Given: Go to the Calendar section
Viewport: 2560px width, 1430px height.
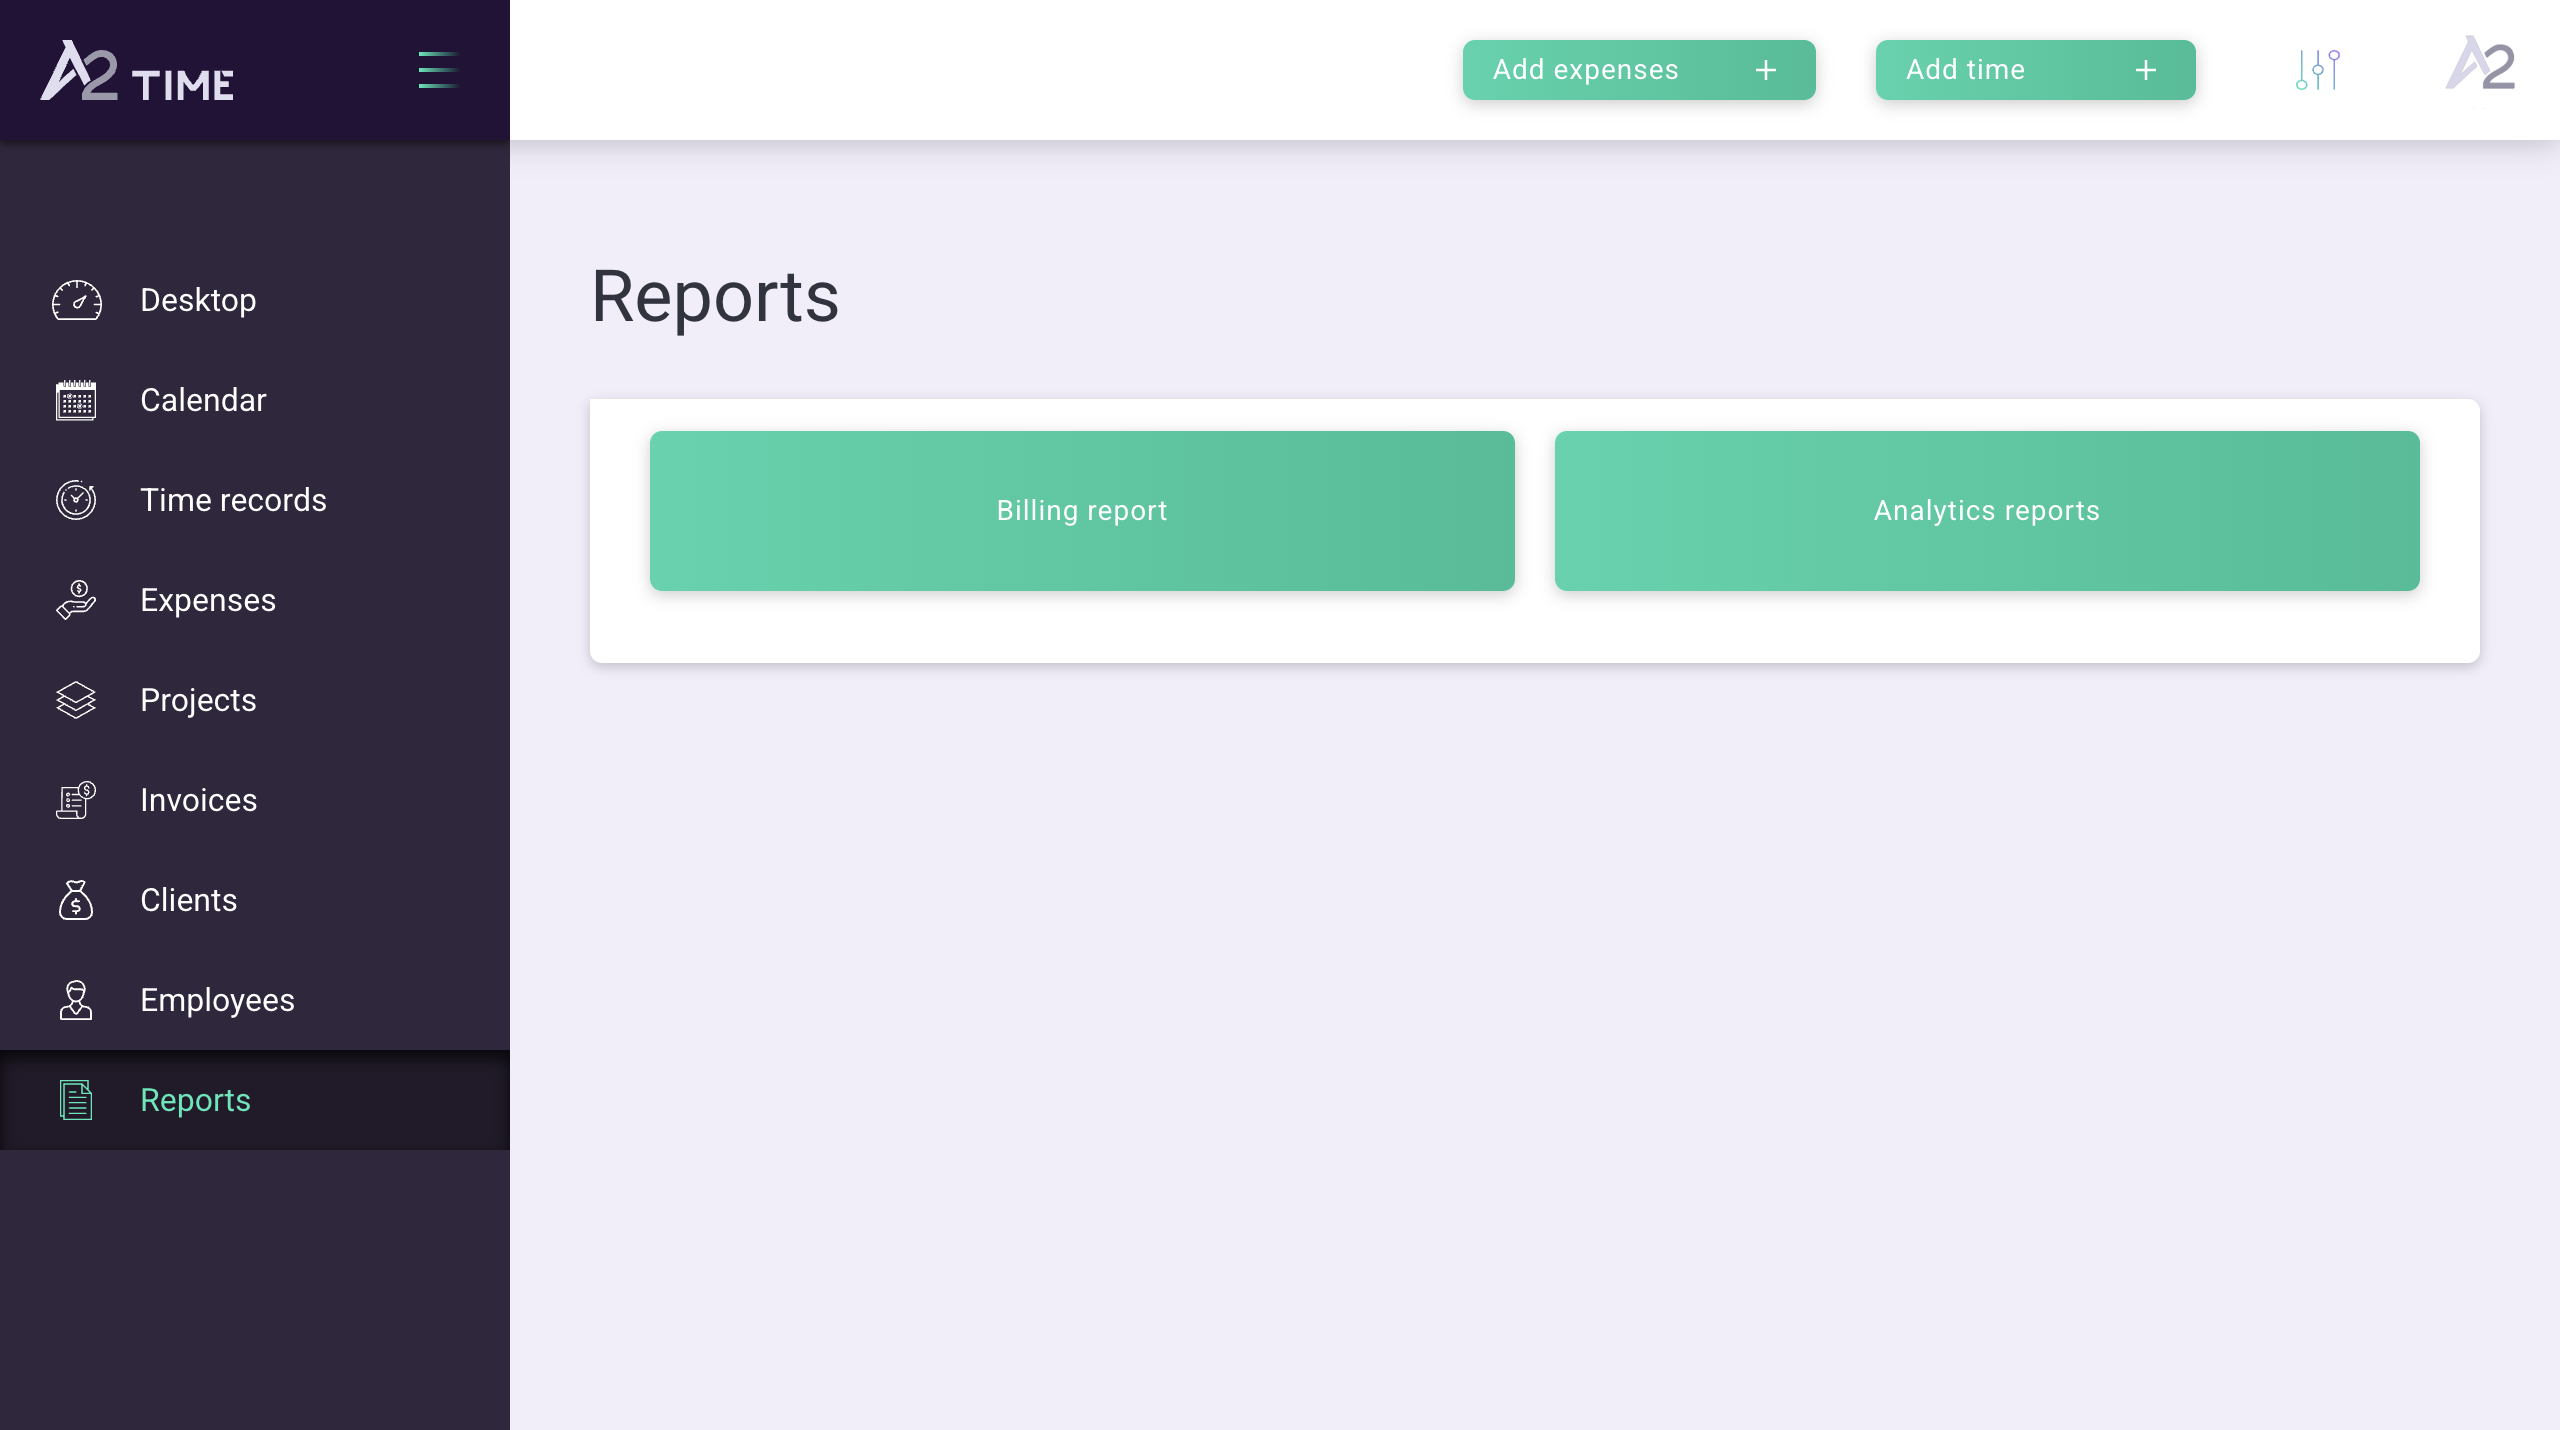Looking at the screenshot, I should tap(255, 400).
